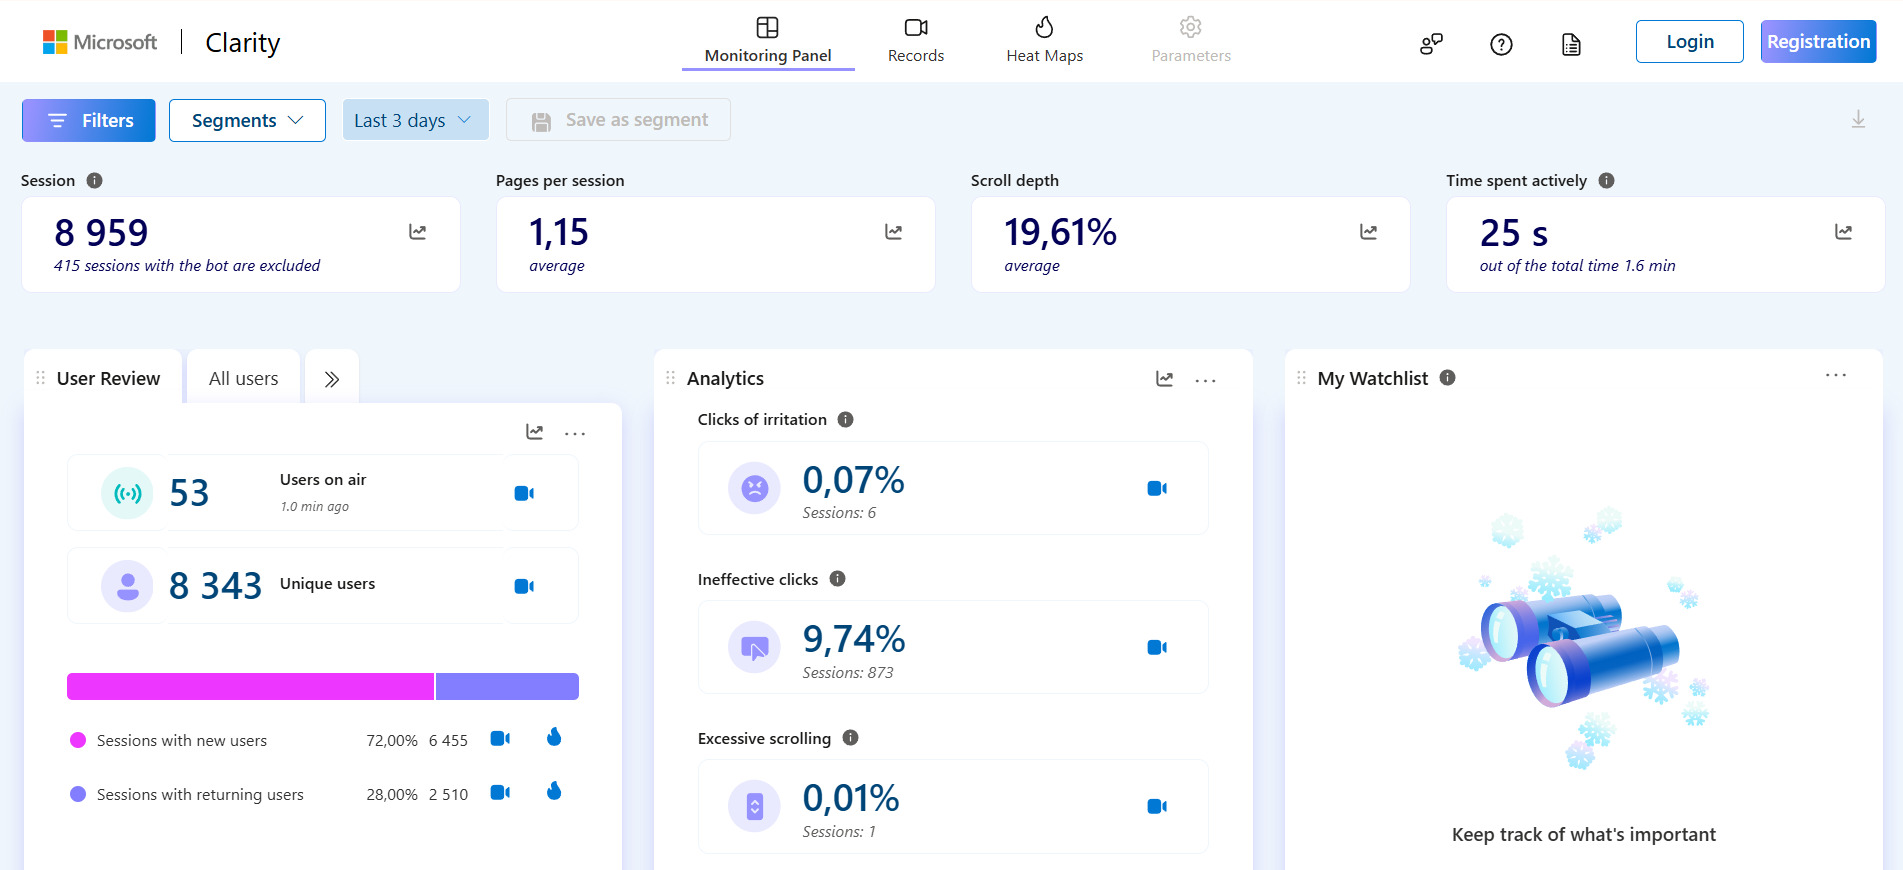View recordings for Clicks of irritation

pos(1157,488)
